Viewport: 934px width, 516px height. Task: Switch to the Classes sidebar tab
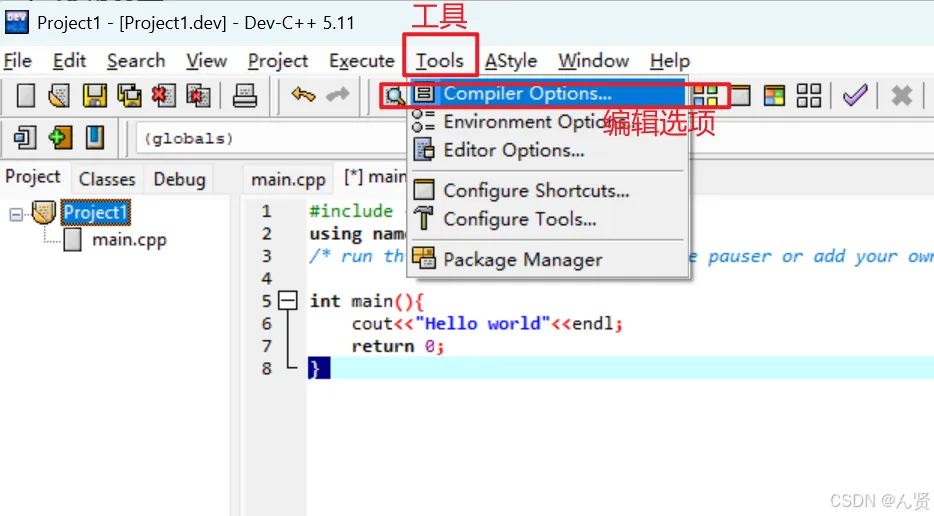point(107,179)
